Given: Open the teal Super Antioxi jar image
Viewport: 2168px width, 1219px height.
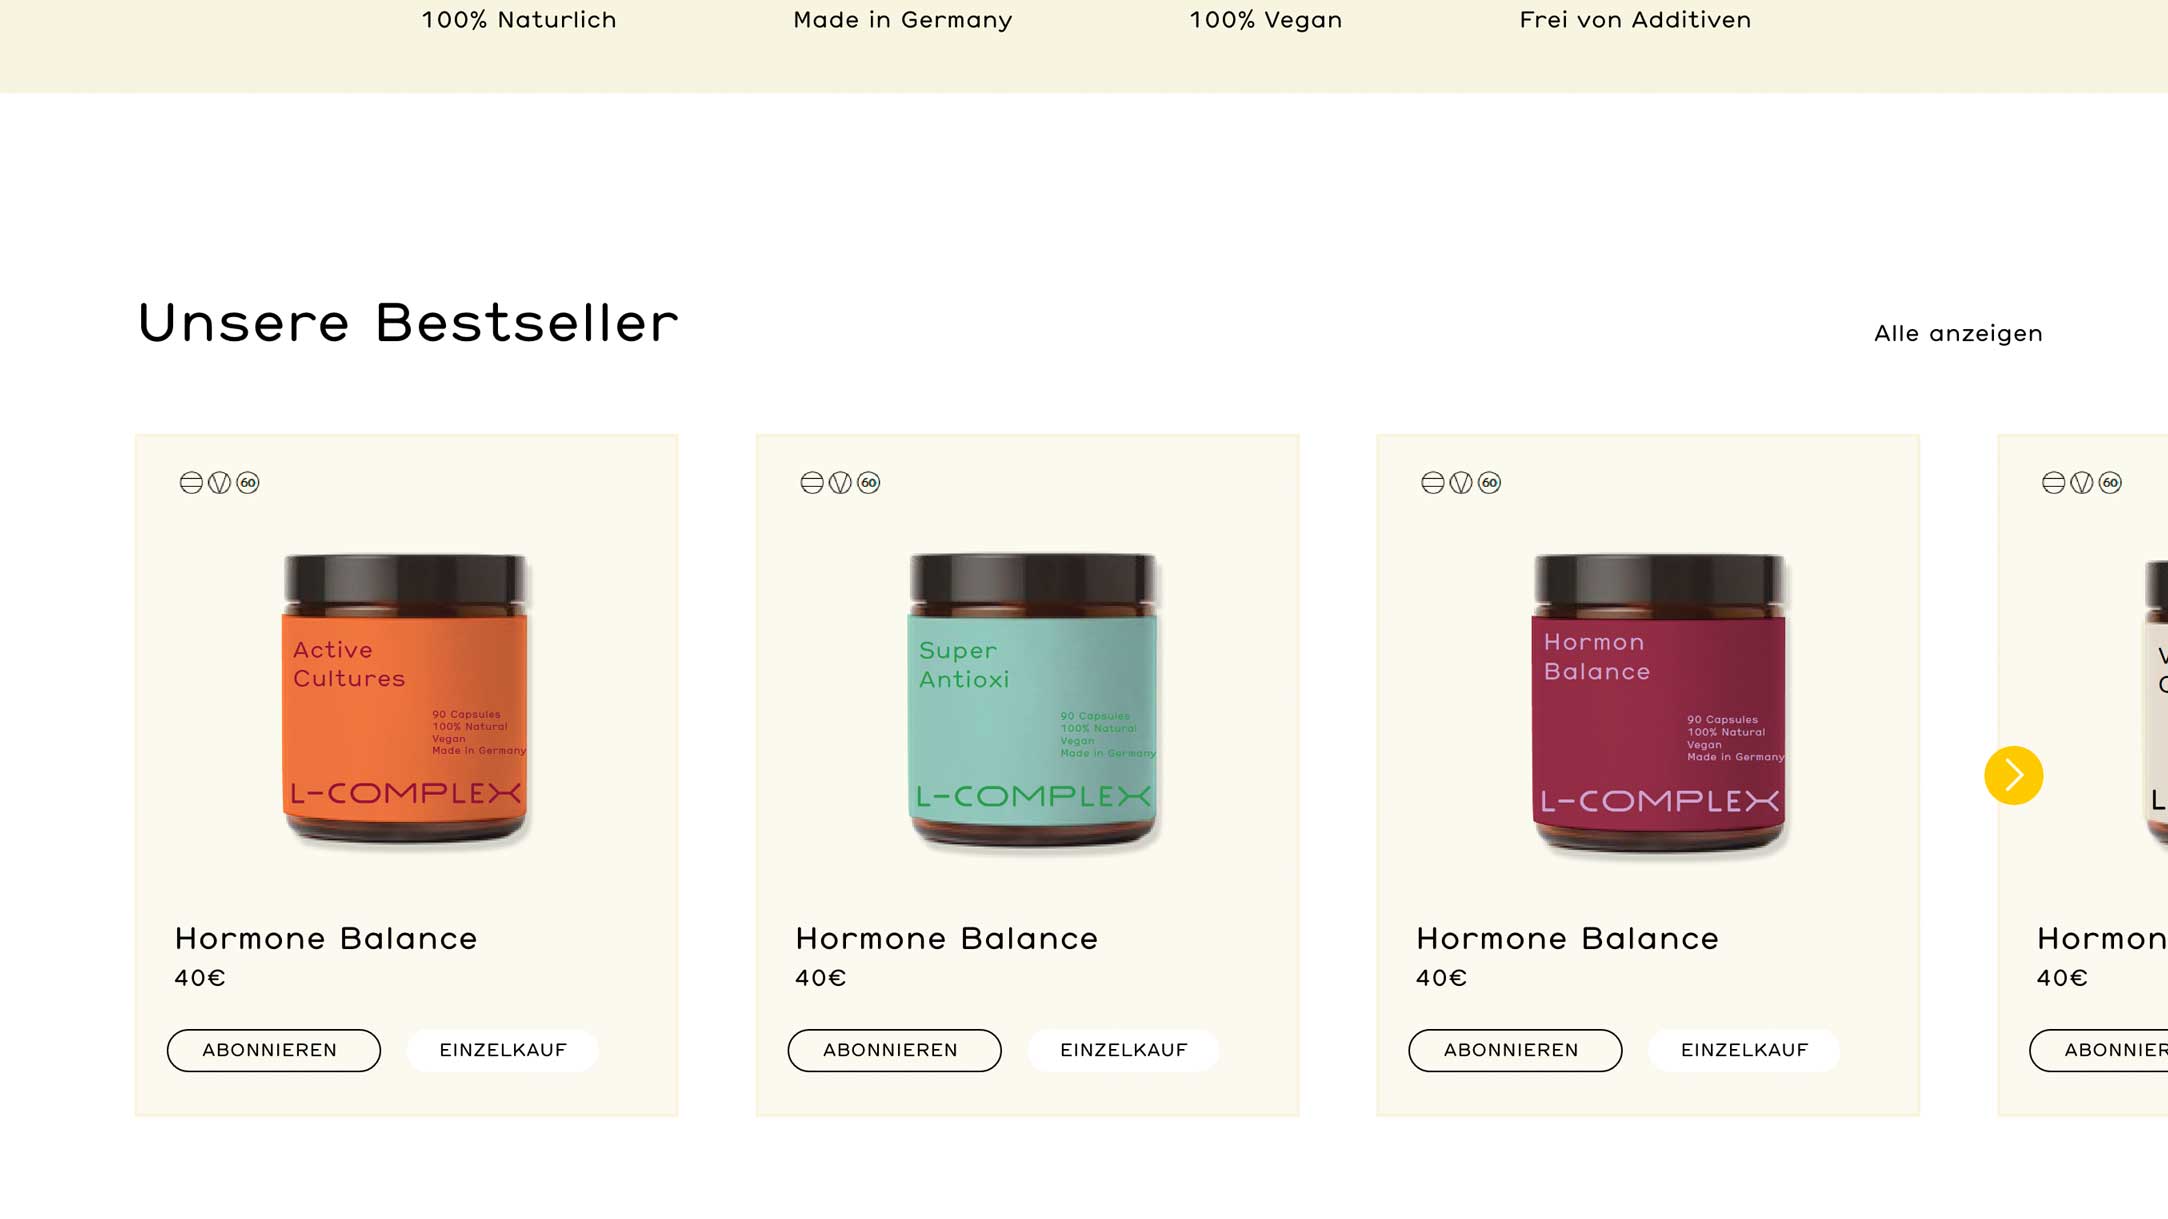Looking at the screenshot, I should coord(1033,700).
